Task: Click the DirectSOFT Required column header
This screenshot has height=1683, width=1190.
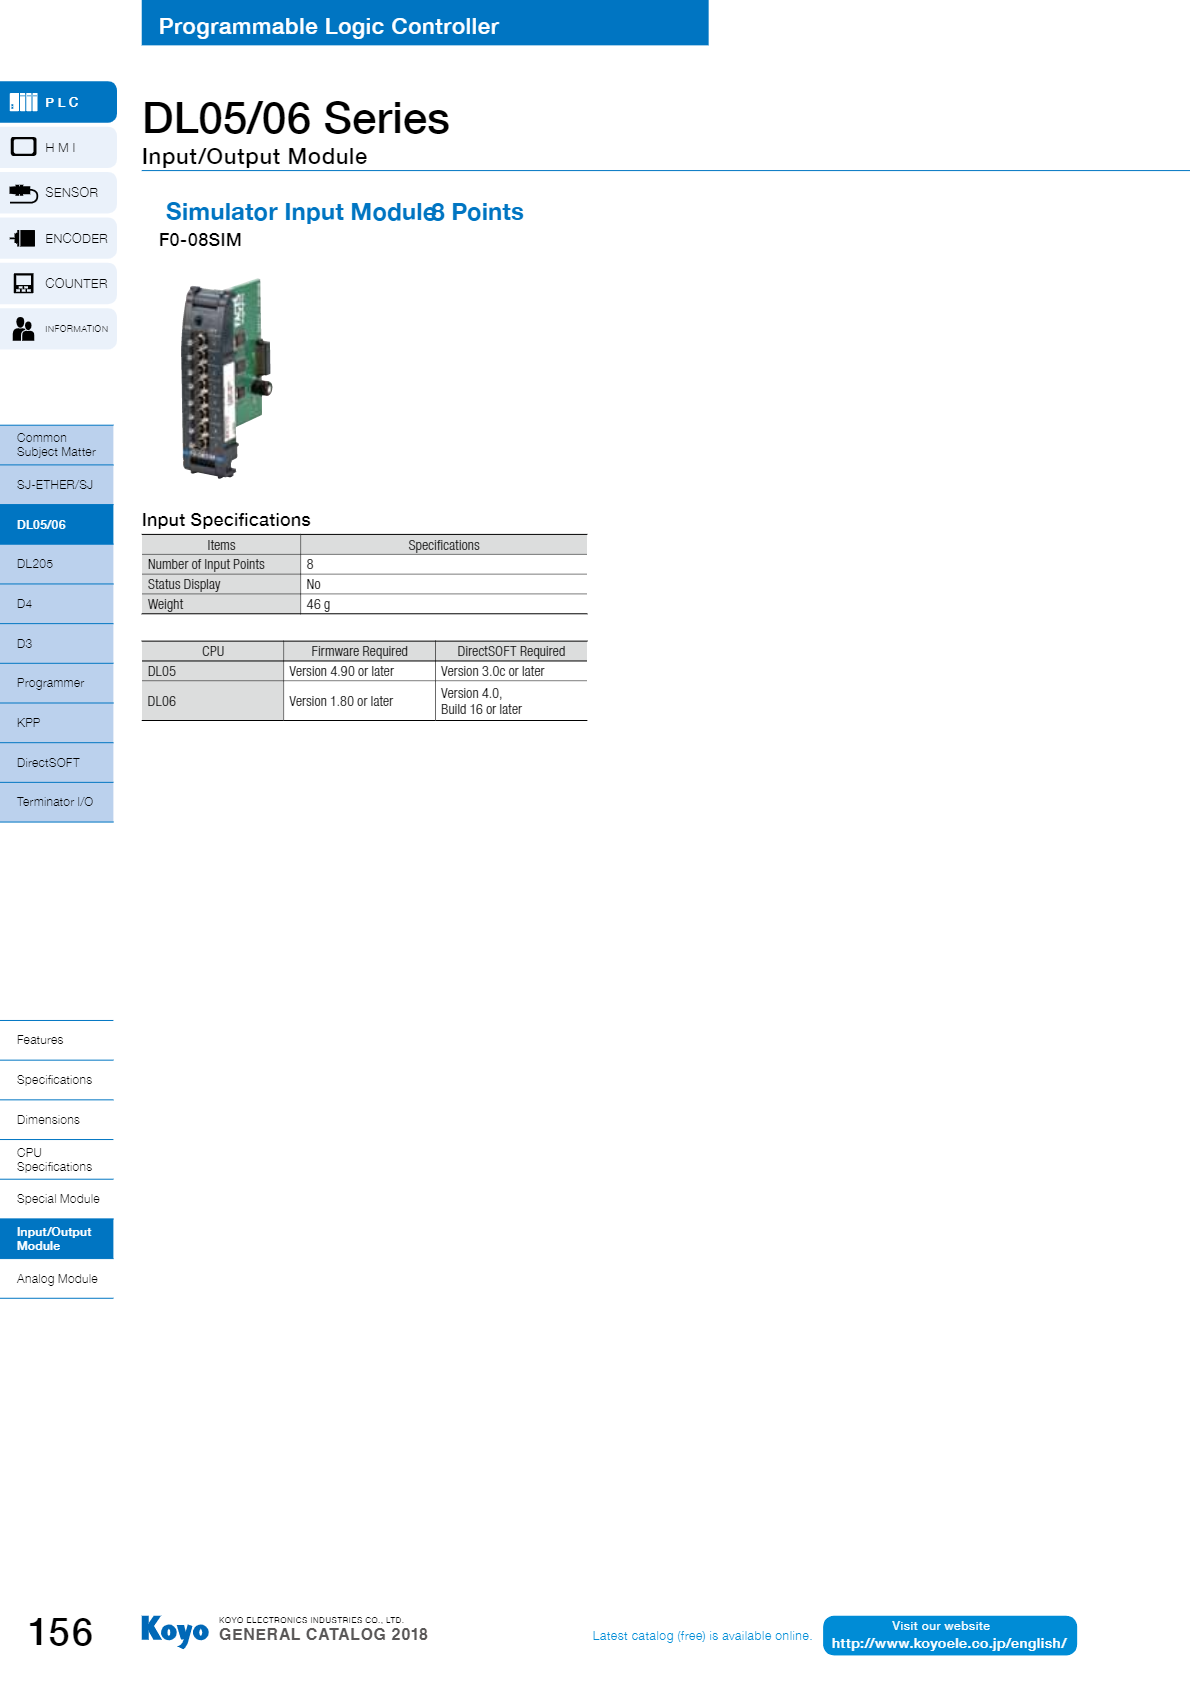Action: pyautogui.click(x=511, y=651)
